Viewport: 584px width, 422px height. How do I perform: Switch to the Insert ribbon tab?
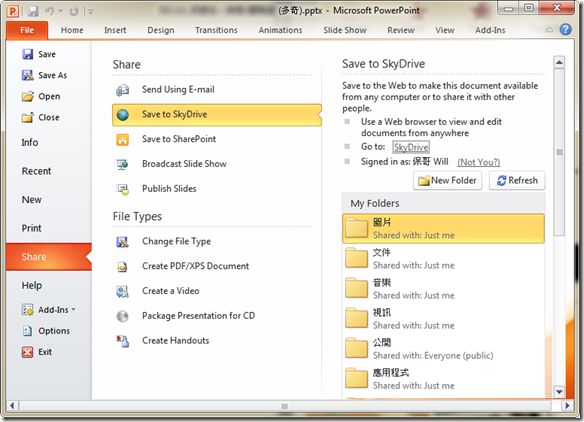tap(115, 30)
